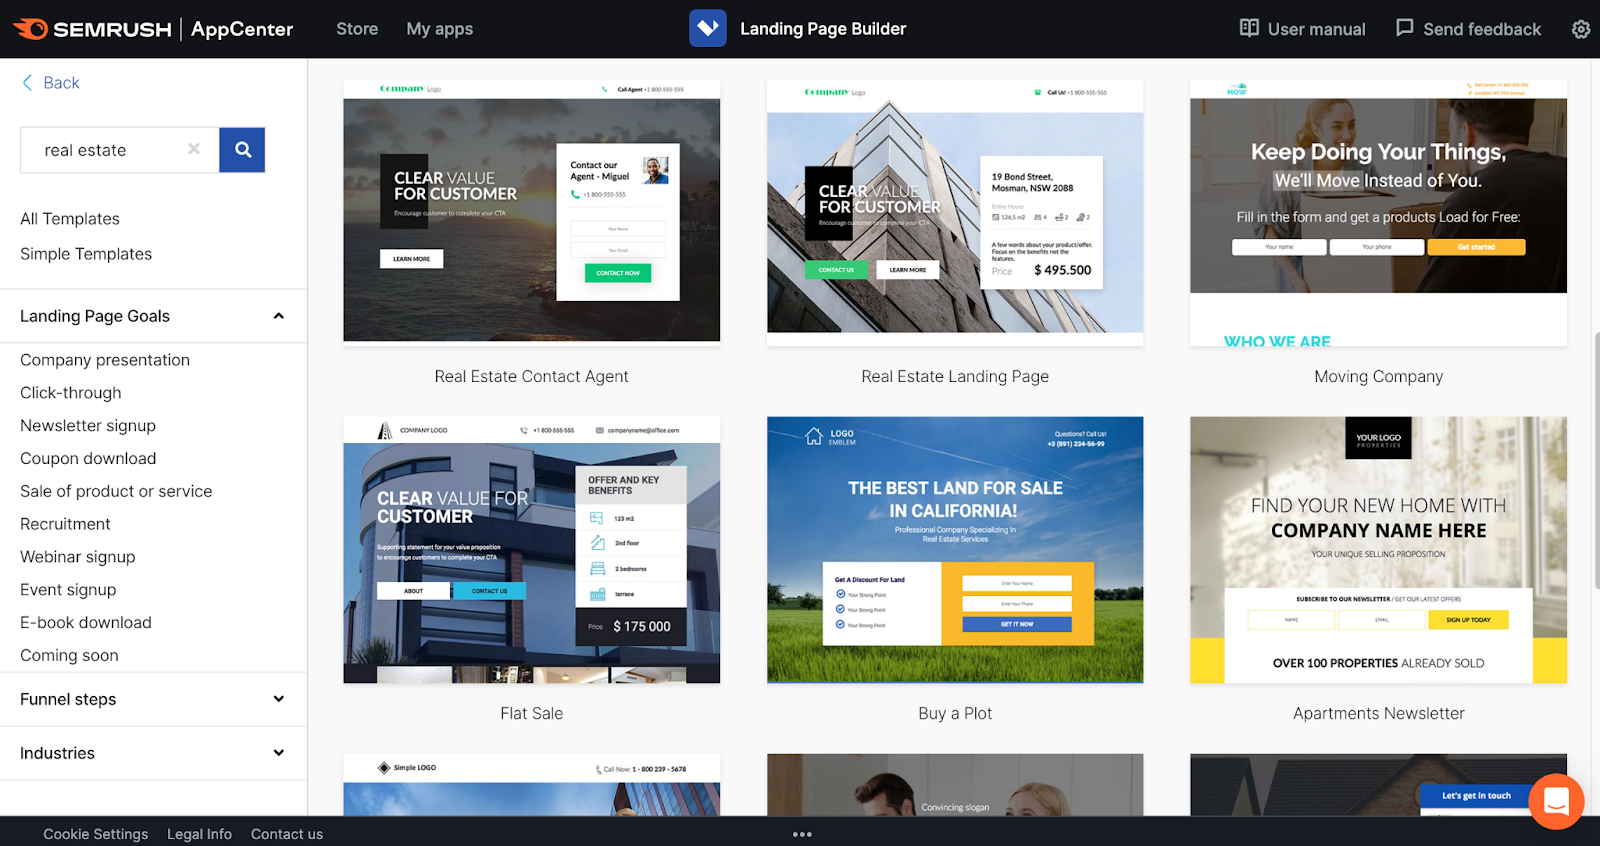Open the orange chat support bubble
This screenshot has width=1600, height=846.
coord(1556,801)
